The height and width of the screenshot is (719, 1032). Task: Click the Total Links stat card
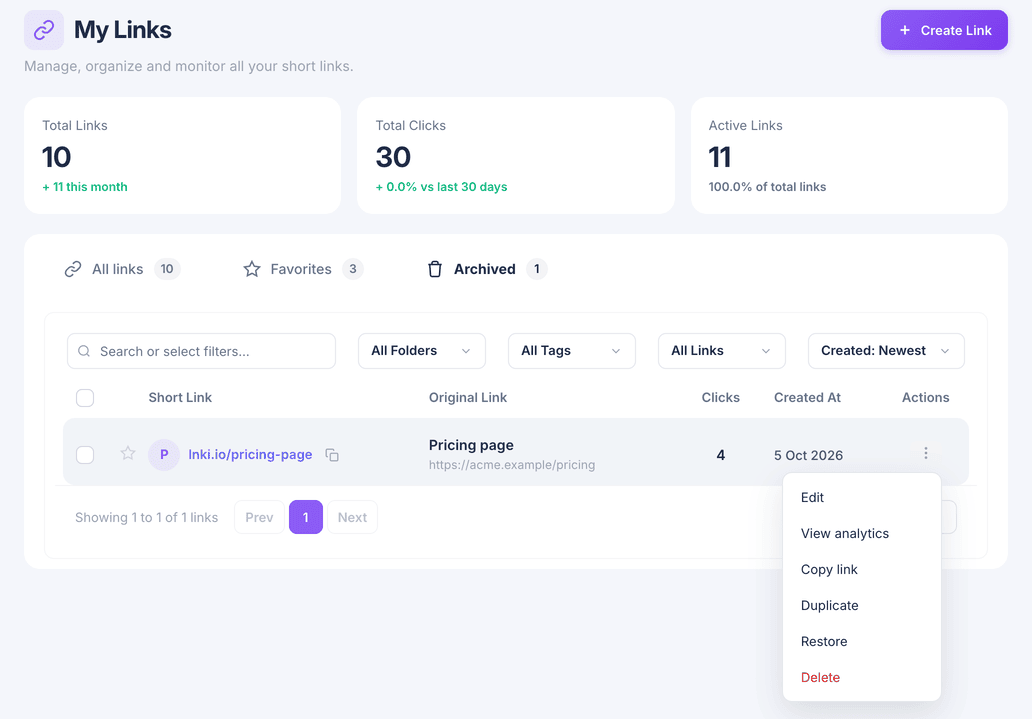click(x=182, y=155)
